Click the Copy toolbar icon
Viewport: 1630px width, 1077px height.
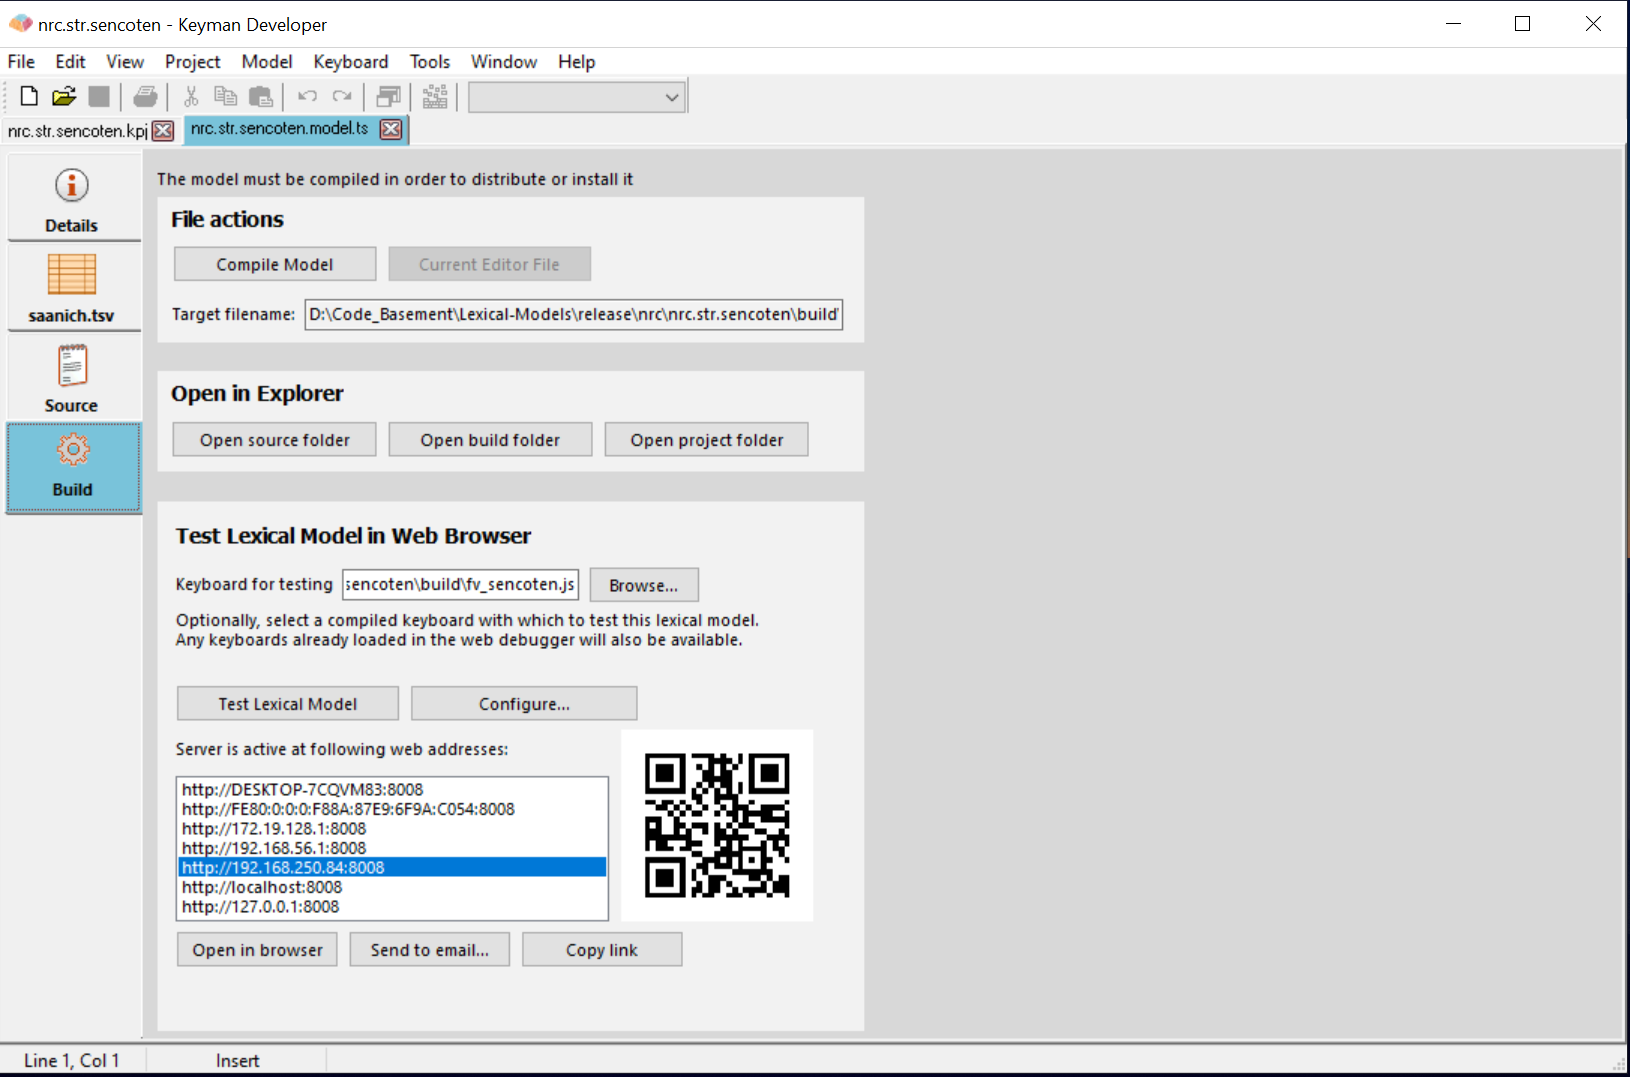point(226,96)
